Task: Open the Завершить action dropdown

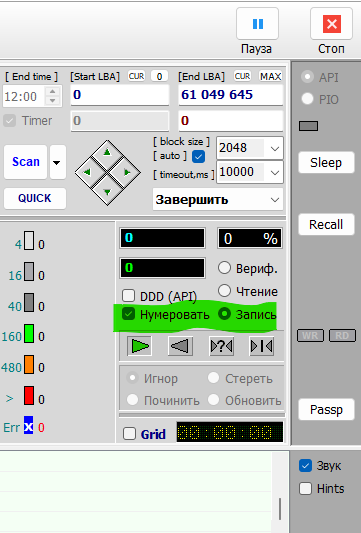Action: [218, 200]
